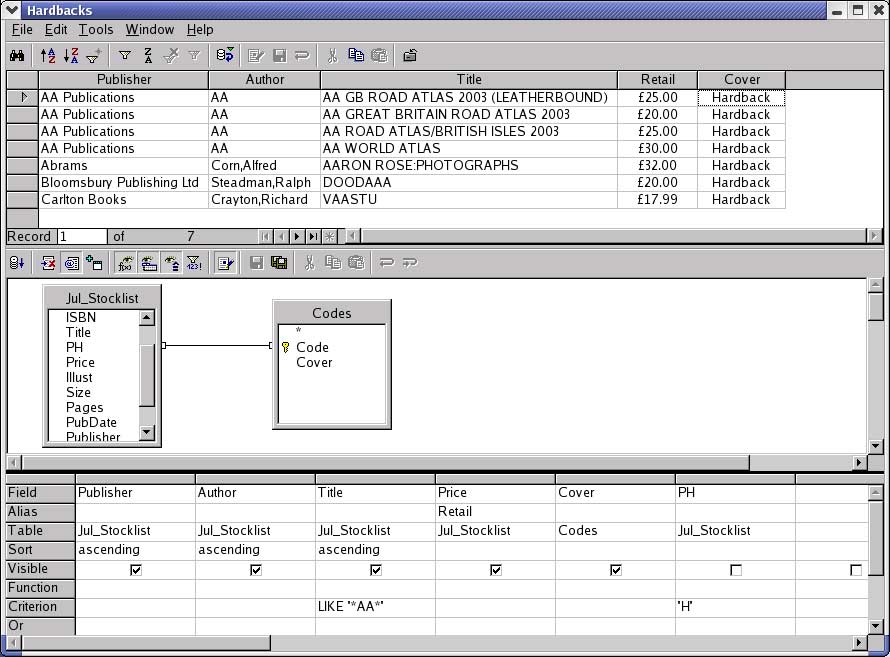Toggle the Functions row view icon
Screen dimensions: 890x657
125,263
